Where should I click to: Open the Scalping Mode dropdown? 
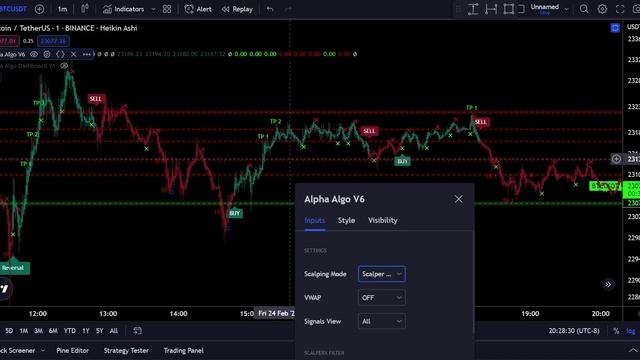[x=382, y=274]
